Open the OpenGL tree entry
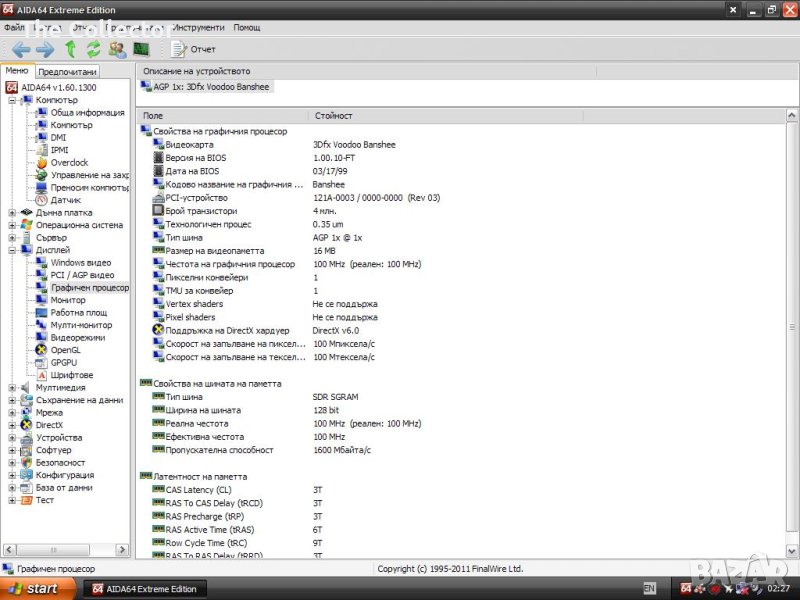The image size is (800, 600). (x=65, y=350)
